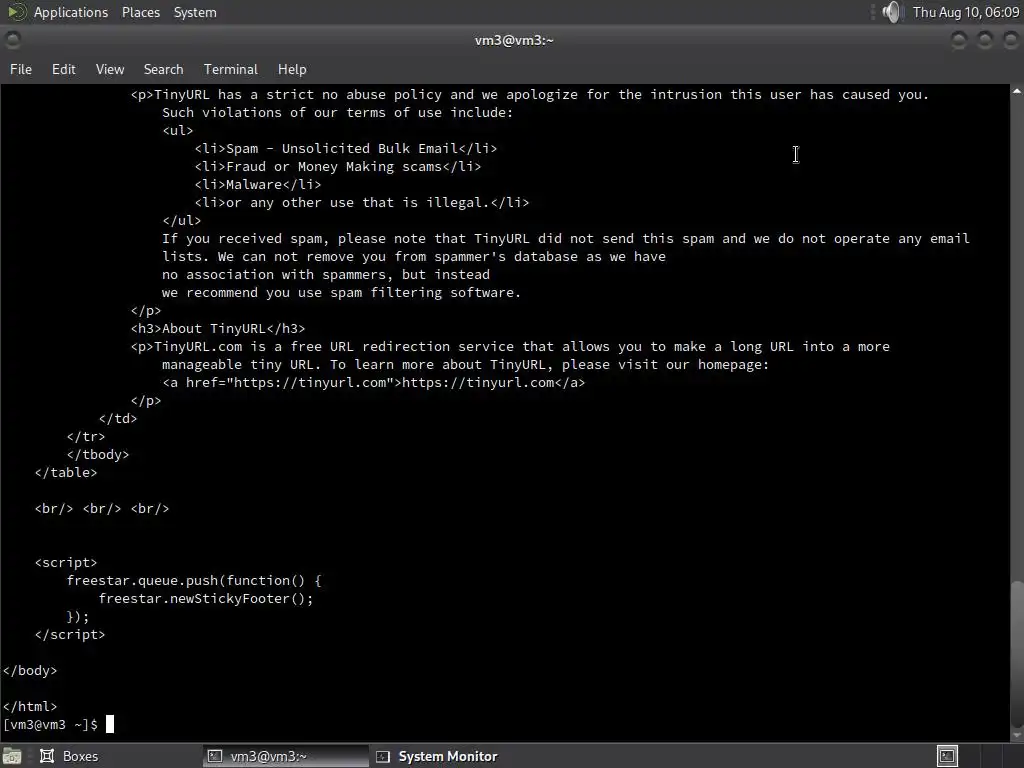The image size is (1024, 768).
Task: Click the 'Malware' list item line
Action: click(257, 185)
